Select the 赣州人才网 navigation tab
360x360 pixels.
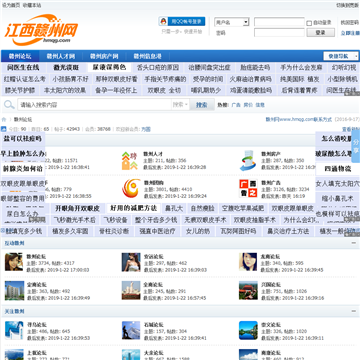coord(61,56)
